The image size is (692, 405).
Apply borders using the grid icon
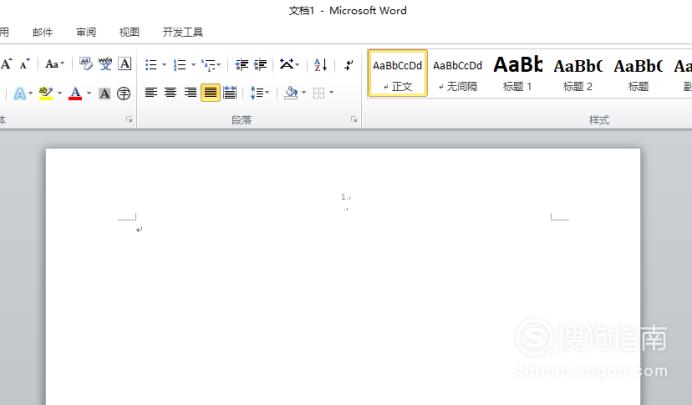point(319,93)
